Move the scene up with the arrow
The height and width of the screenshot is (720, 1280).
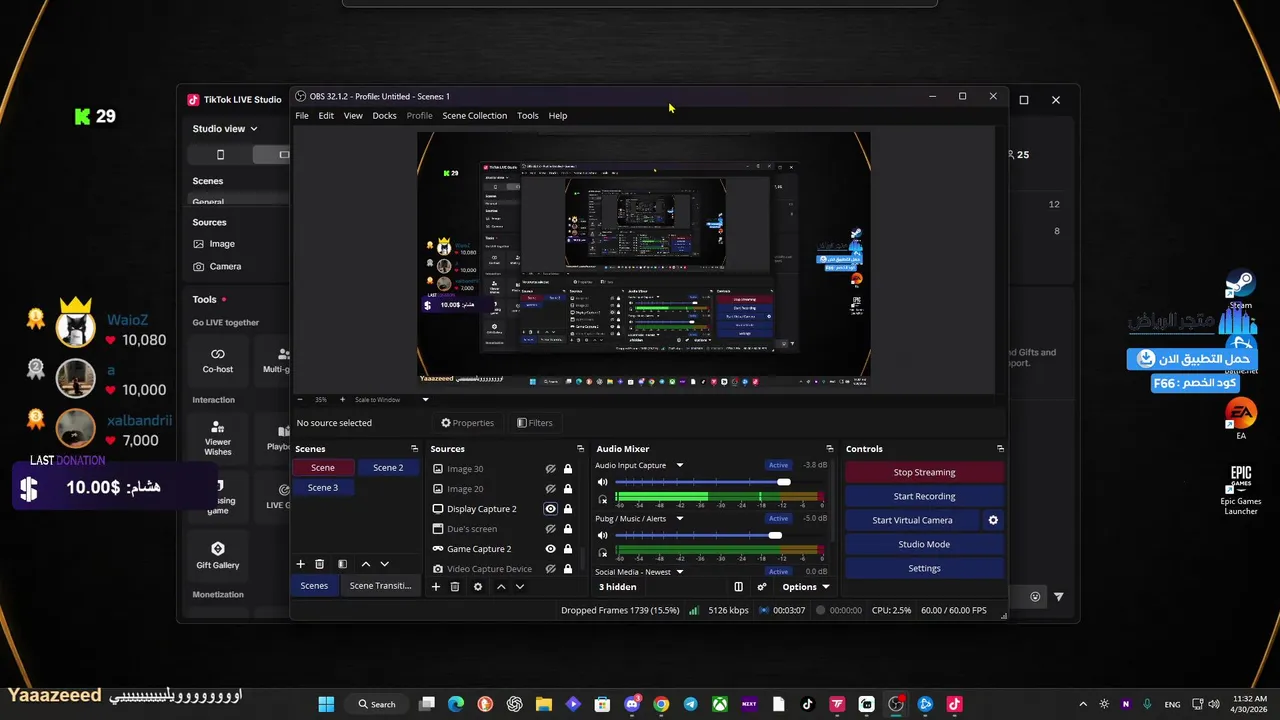[365, 564]
